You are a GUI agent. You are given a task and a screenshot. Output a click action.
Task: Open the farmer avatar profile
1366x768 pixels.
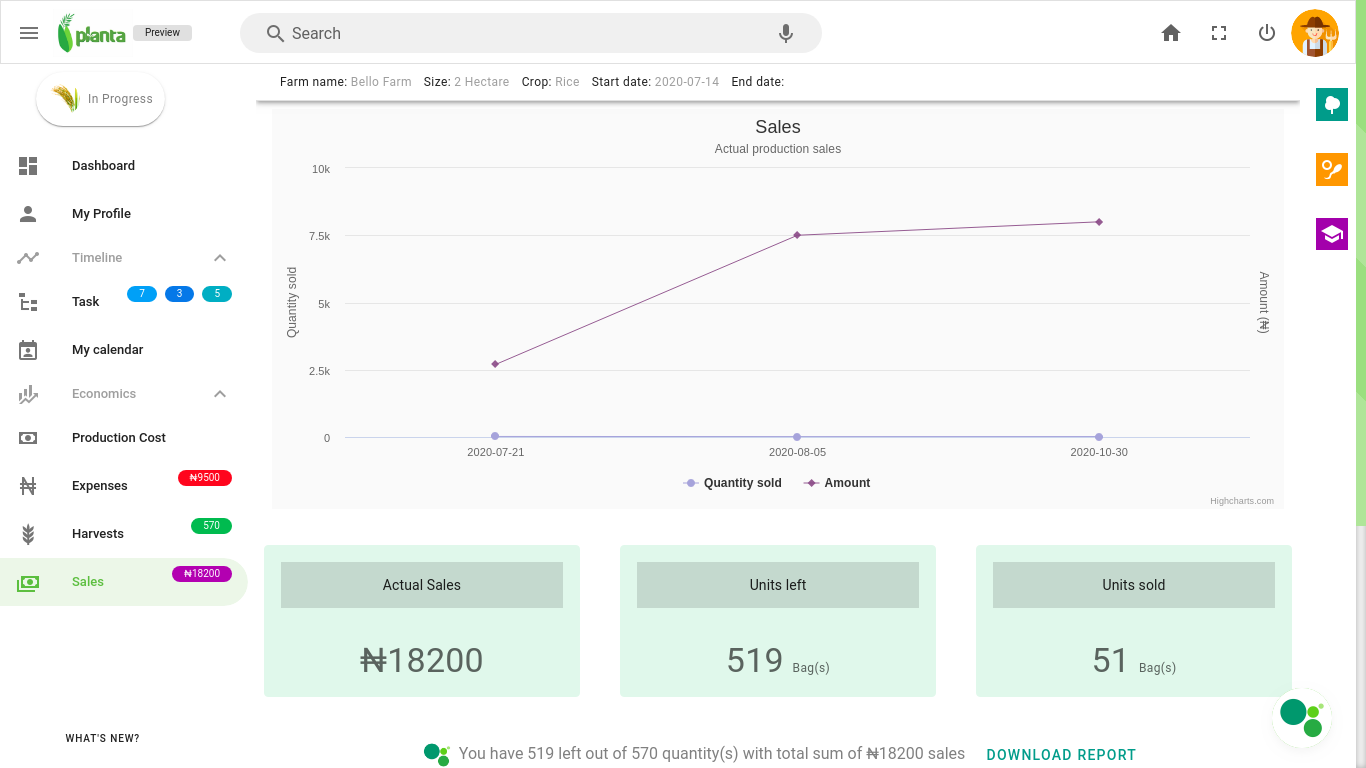[1315, 33]
